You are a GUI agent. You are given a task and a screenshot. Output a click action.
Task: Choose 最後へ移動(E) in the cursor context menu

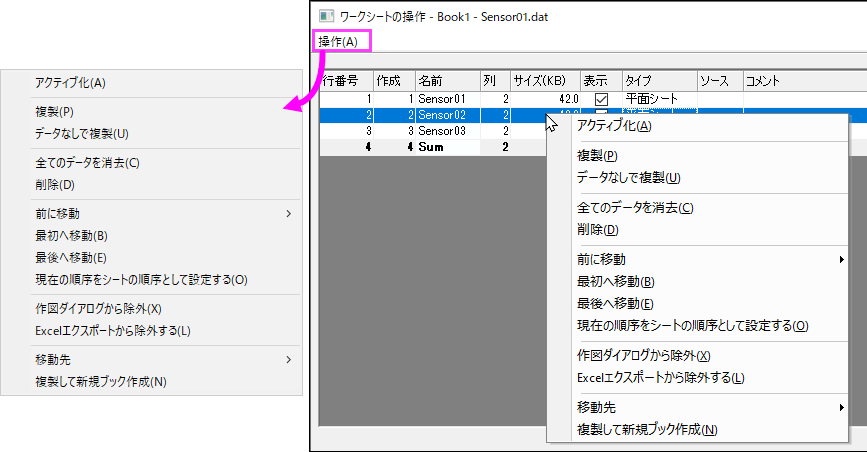tap(615, 304)
